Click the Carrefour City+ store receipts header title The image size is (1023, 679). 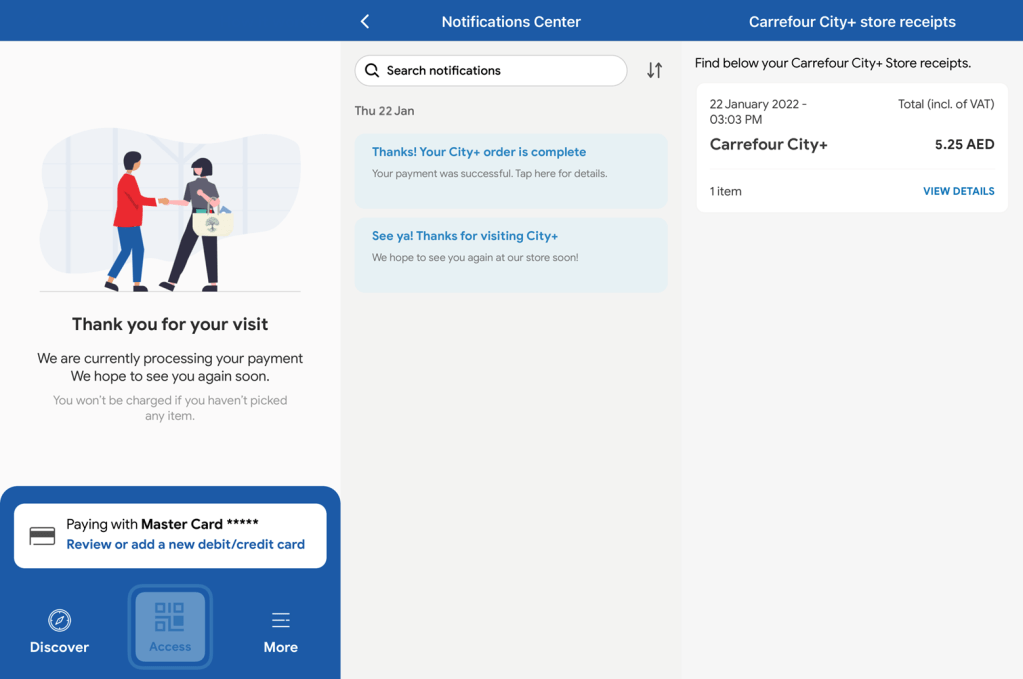click(852, 21)
